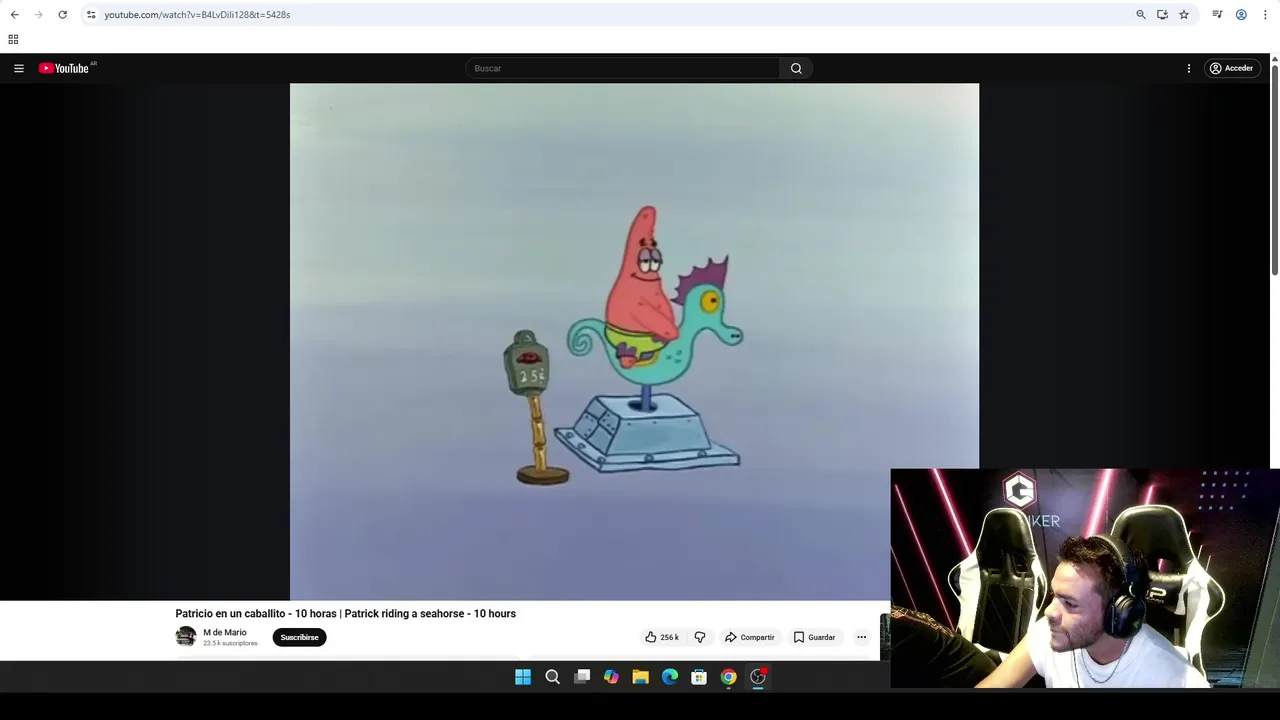Go back with the browser back arrow
Viewport: 1280px width, 720px height.
tap(14, 15)
